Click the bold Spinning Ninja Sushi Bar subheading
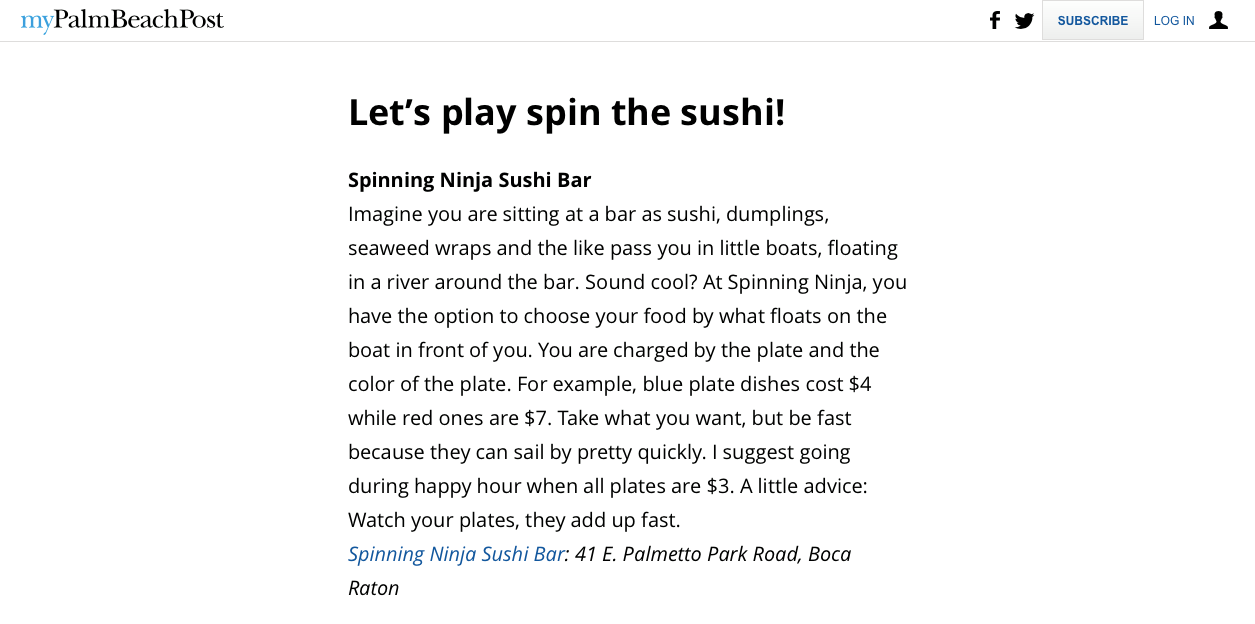Screen dimensions: 1255x624 pyautogui.click(x=469, y=180)
